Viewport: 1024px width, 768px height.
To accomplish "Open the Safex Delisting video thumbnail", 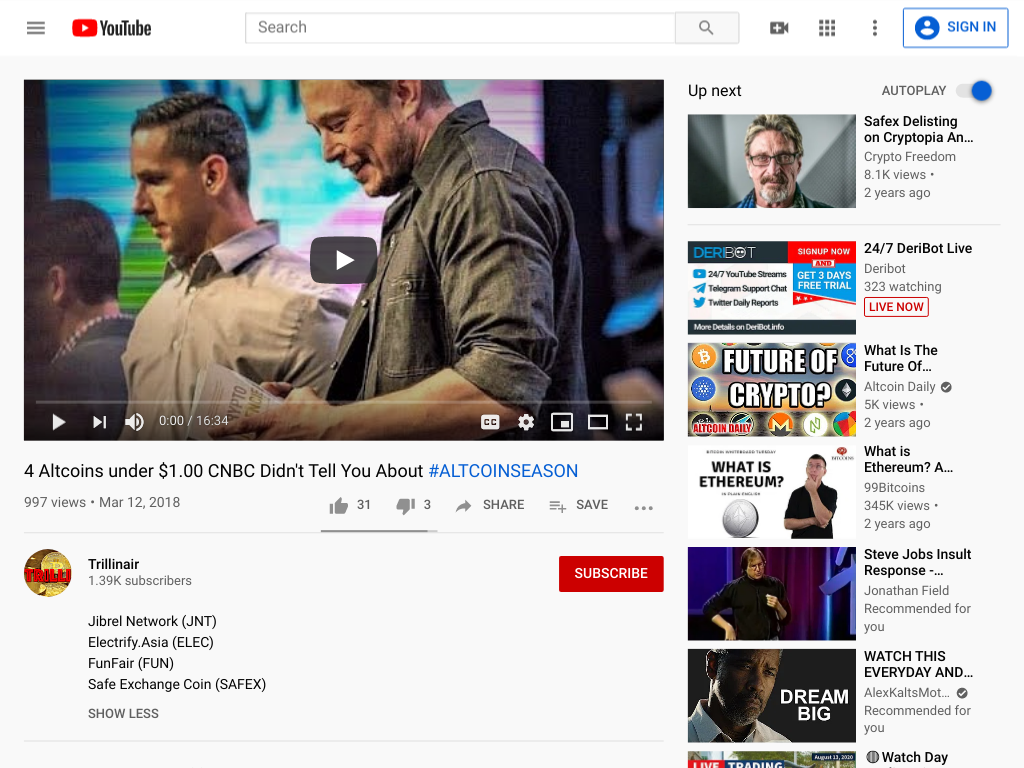I will (x=771, y=161).
